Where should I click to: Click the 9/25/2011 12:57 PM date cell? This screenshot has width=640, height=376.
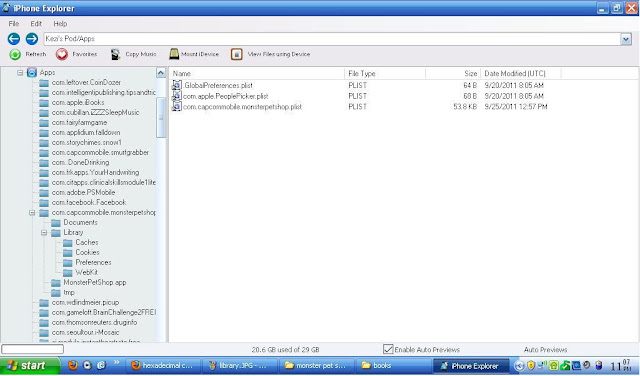click(x=516, y=107)
